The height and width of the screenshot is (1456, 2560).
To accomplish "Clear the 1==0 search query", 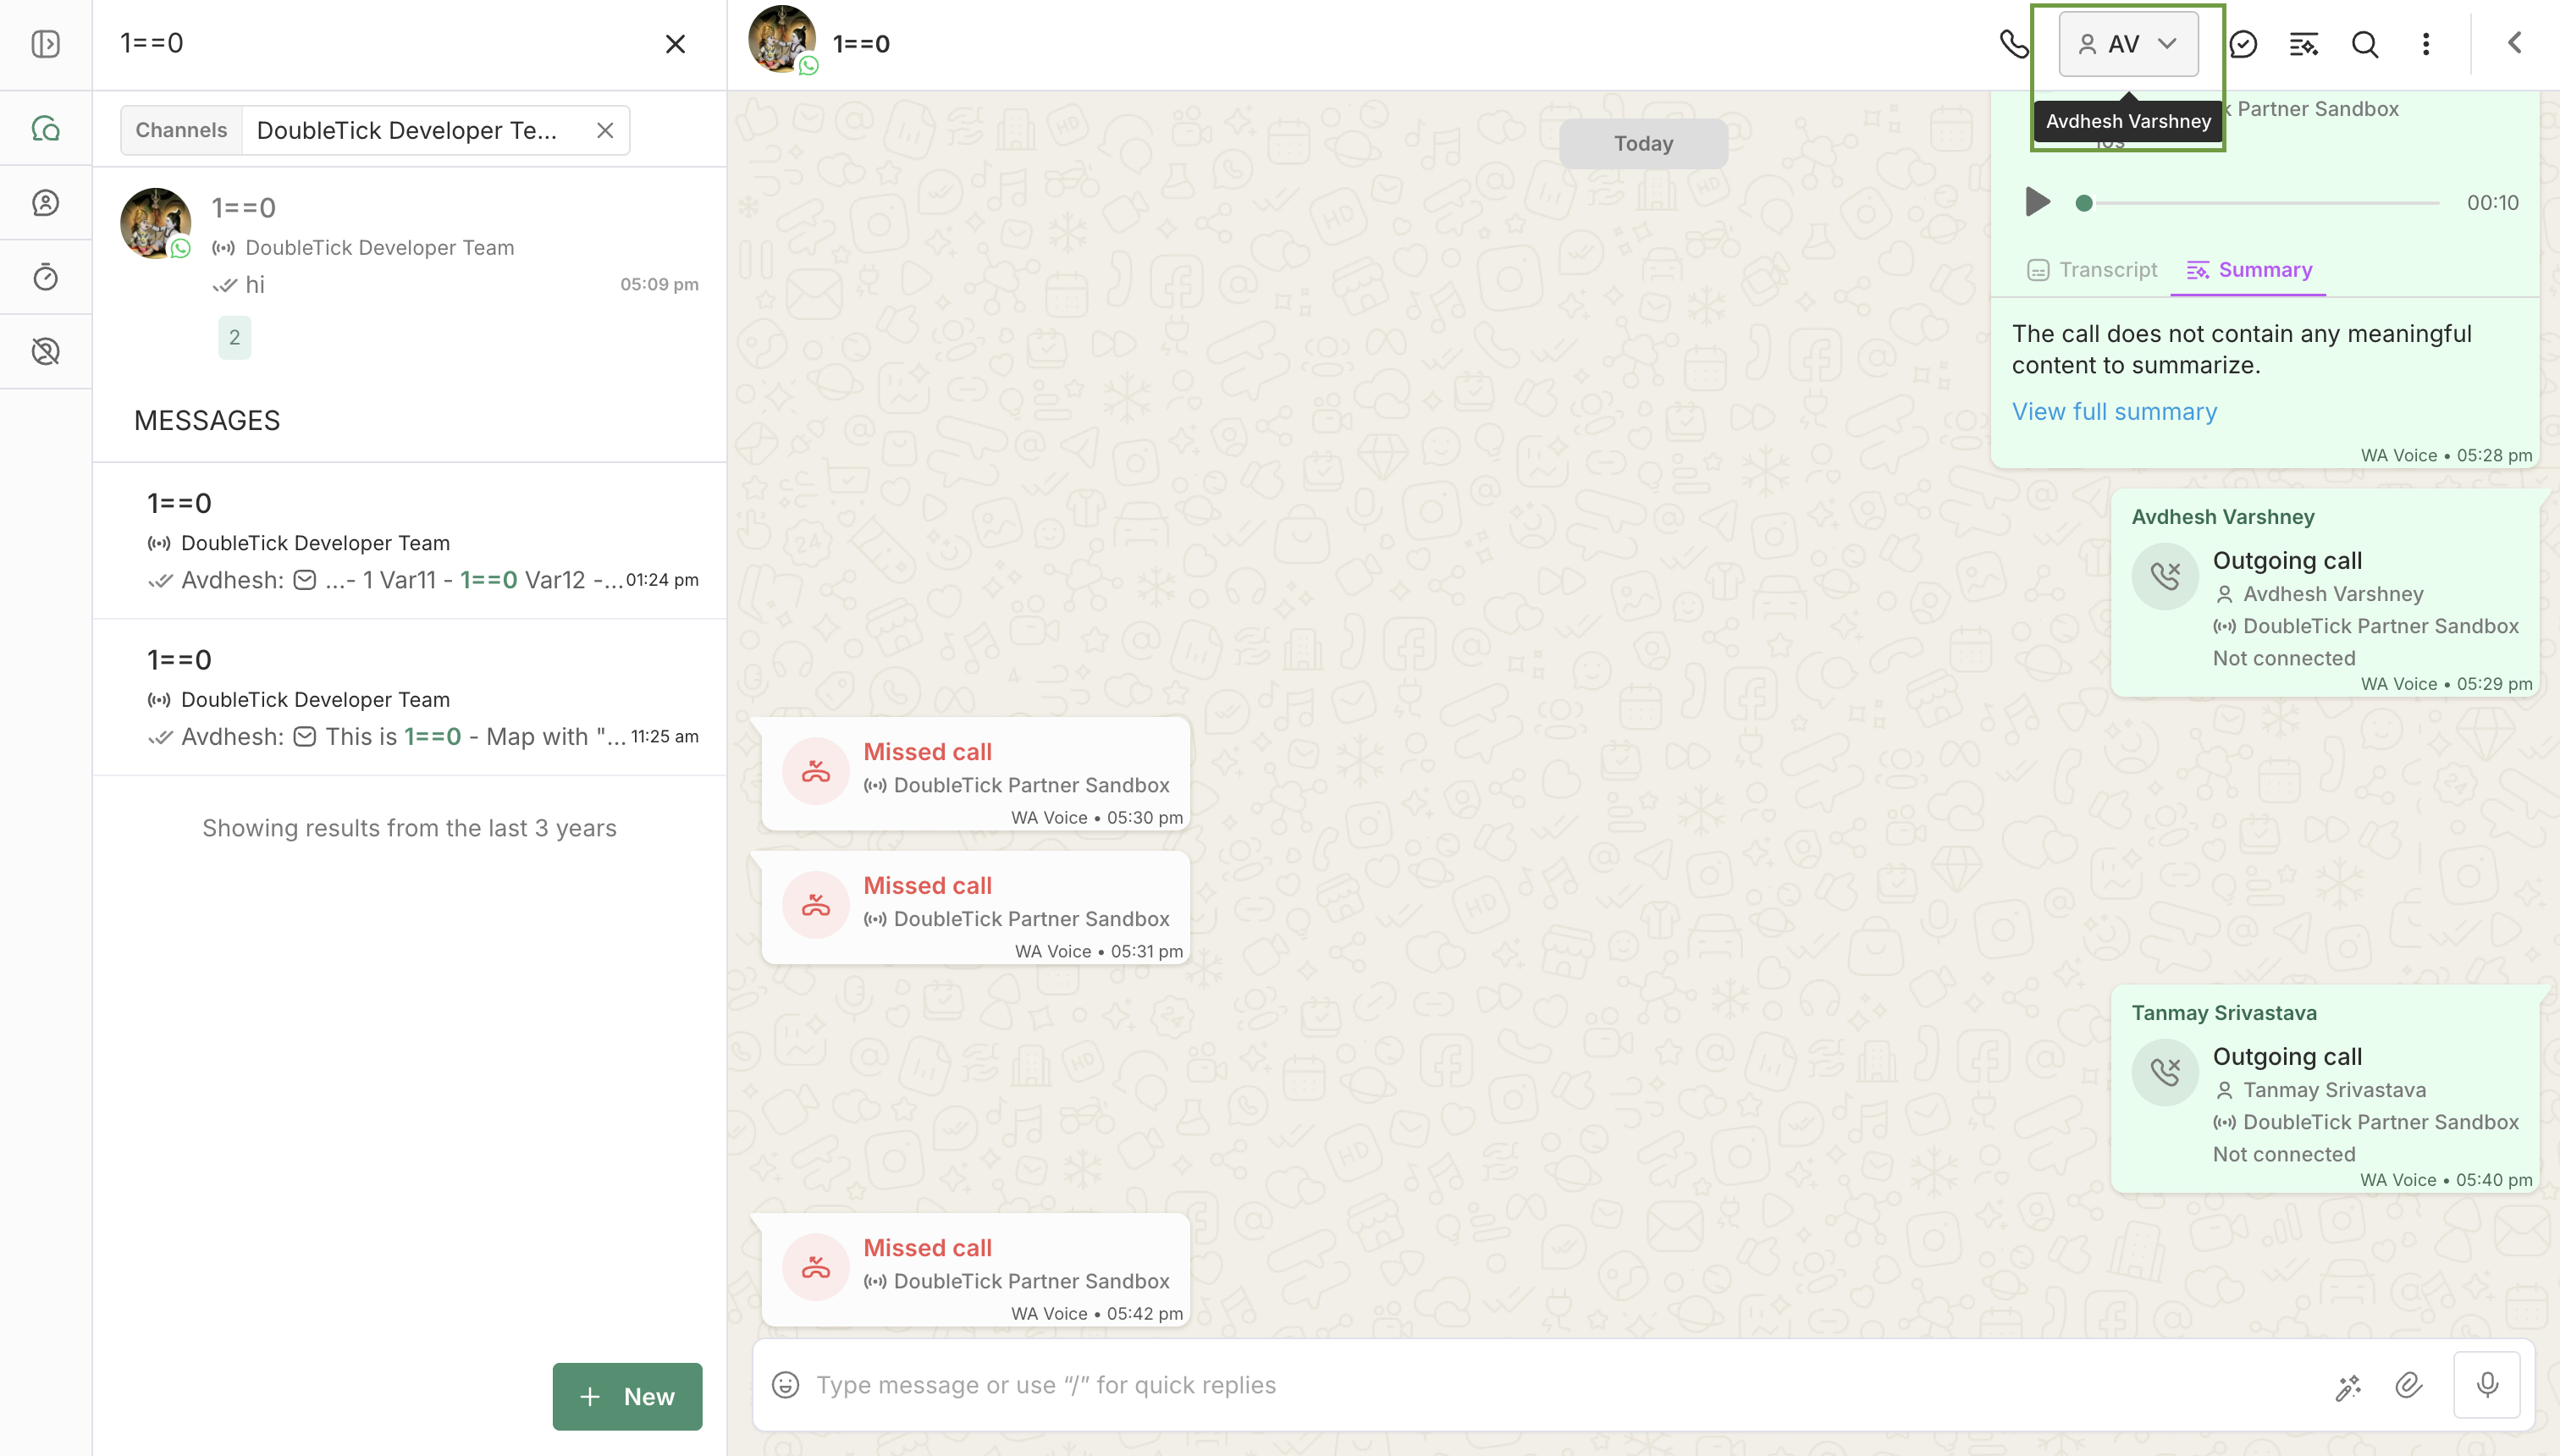I will point(675,44).
